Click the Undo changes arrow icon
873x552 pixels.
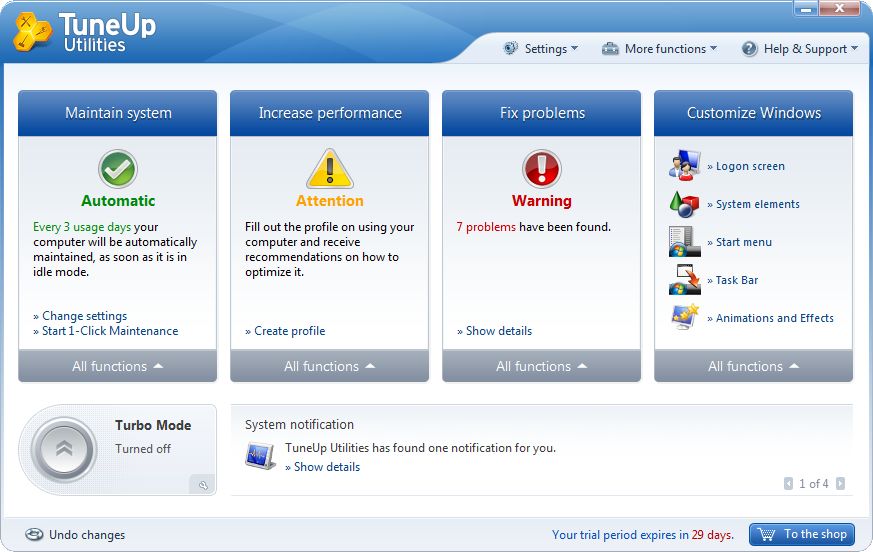pos(34,534)
